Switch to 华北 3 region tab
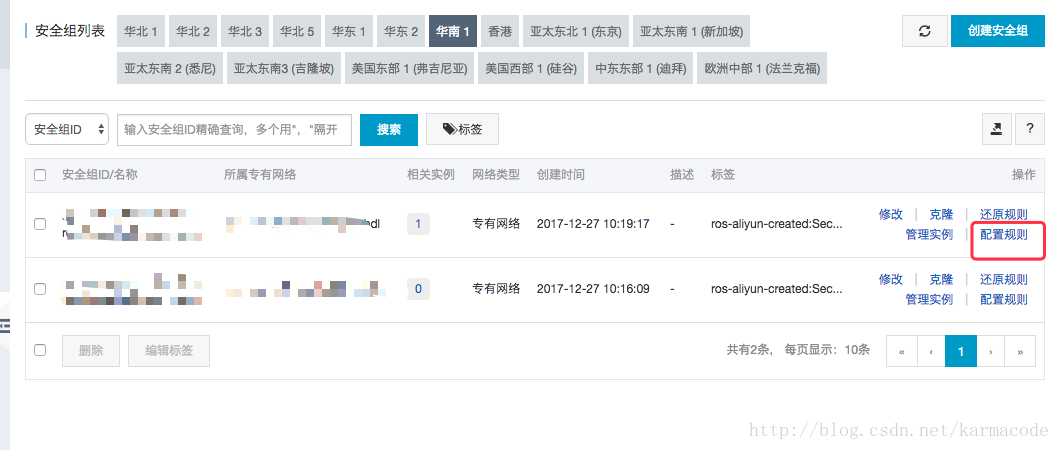The width and height of the screenshot is (1060, 450). pos(245,31)
